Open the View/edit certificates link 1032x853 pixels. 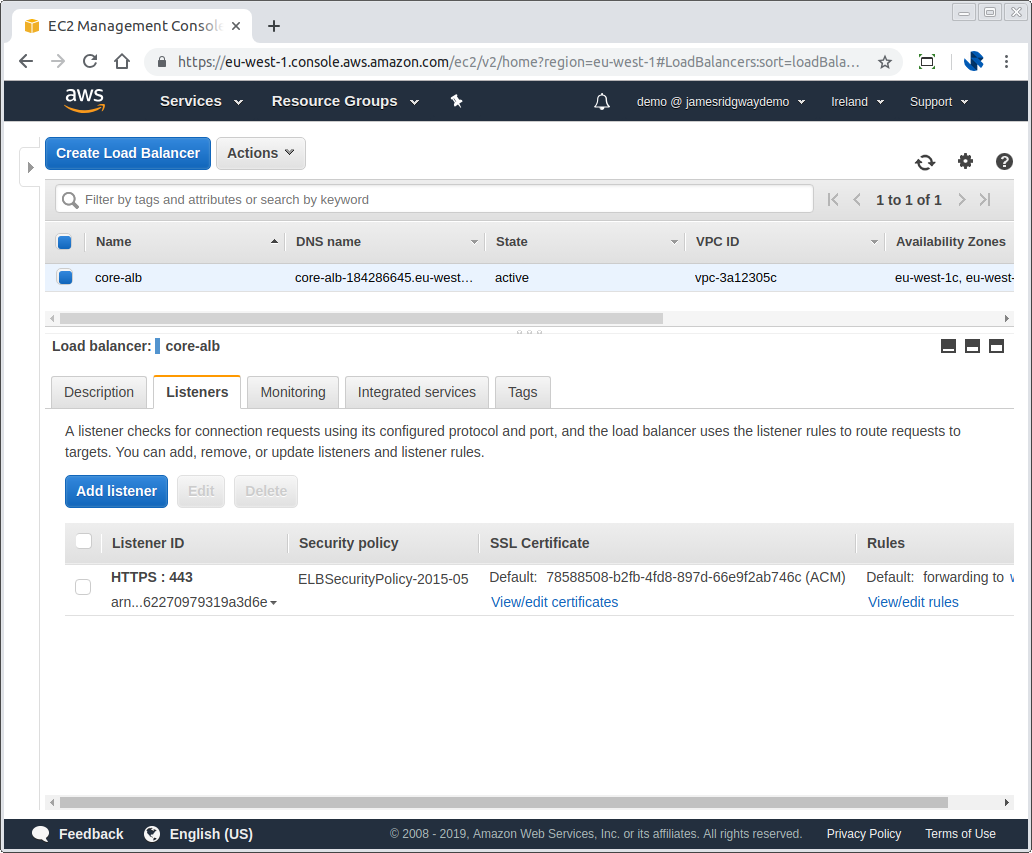pyautogui.click(x=554, y=602)
